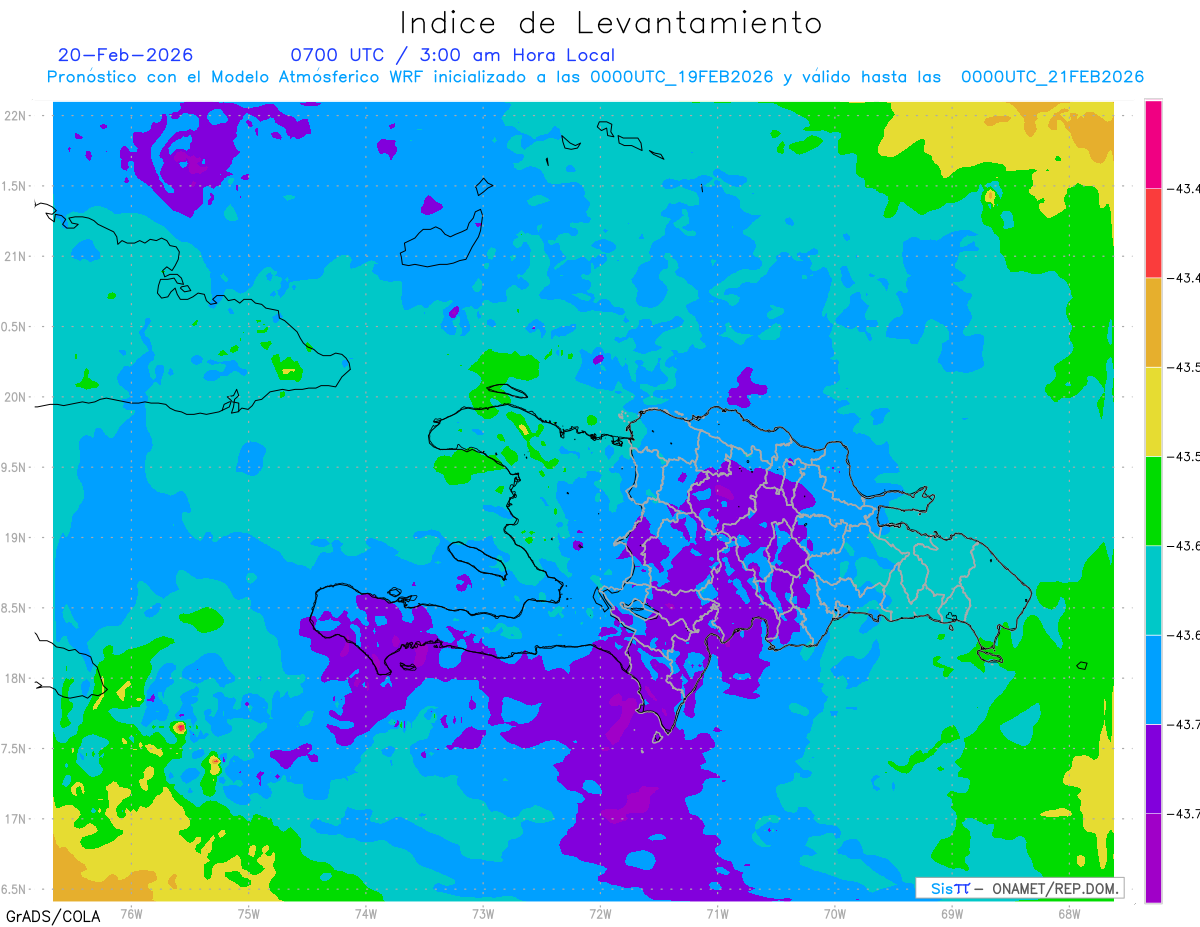The height and width of the screenshot is (927, 1200).
Task: Click the red color bar segment
Action: click(x=1153, y=233)
